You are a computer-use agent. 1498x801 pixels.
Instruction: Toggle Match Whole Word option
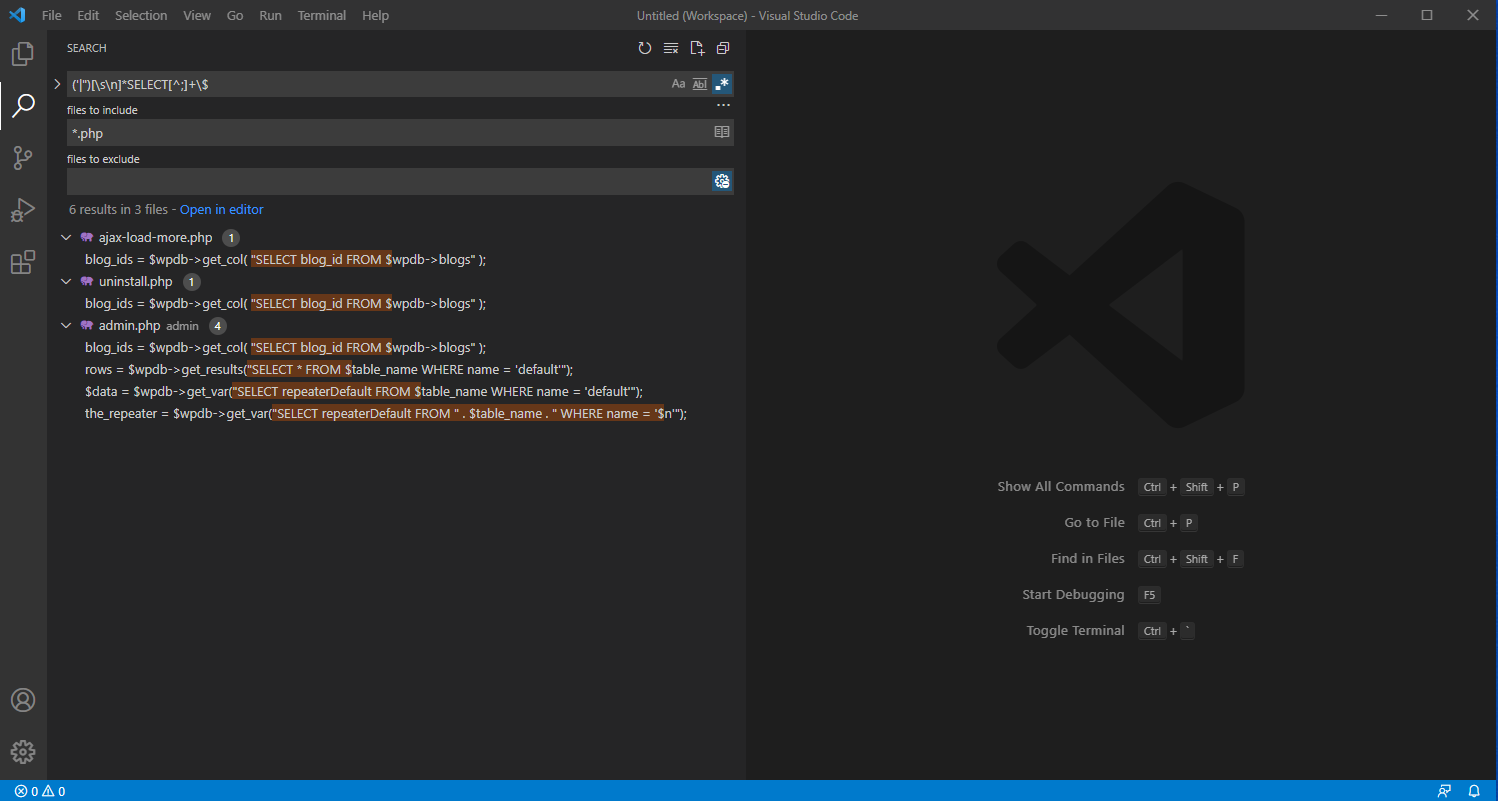coord(700,84)
